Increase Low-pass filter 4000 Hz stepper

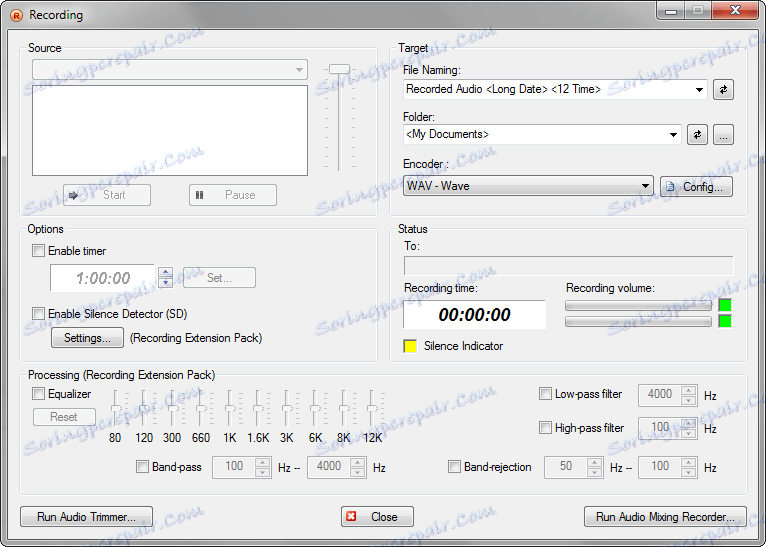(688, 391)
